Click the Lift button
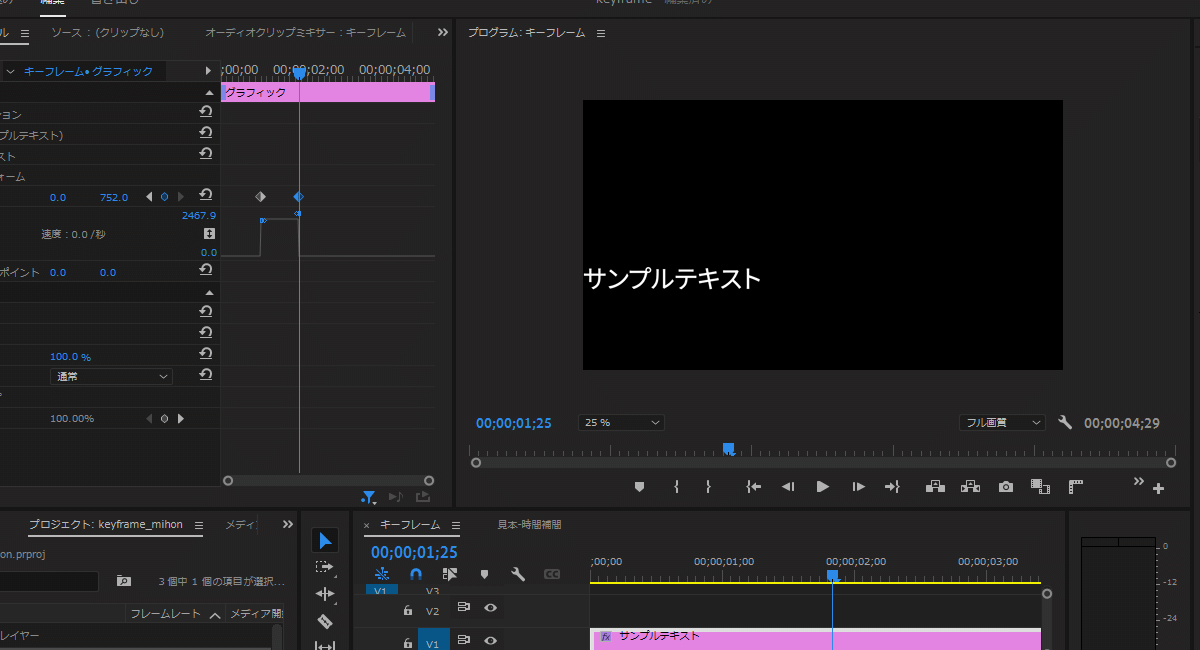Image resolution: width=1200 pixels, height=650 pixels. 935,487
